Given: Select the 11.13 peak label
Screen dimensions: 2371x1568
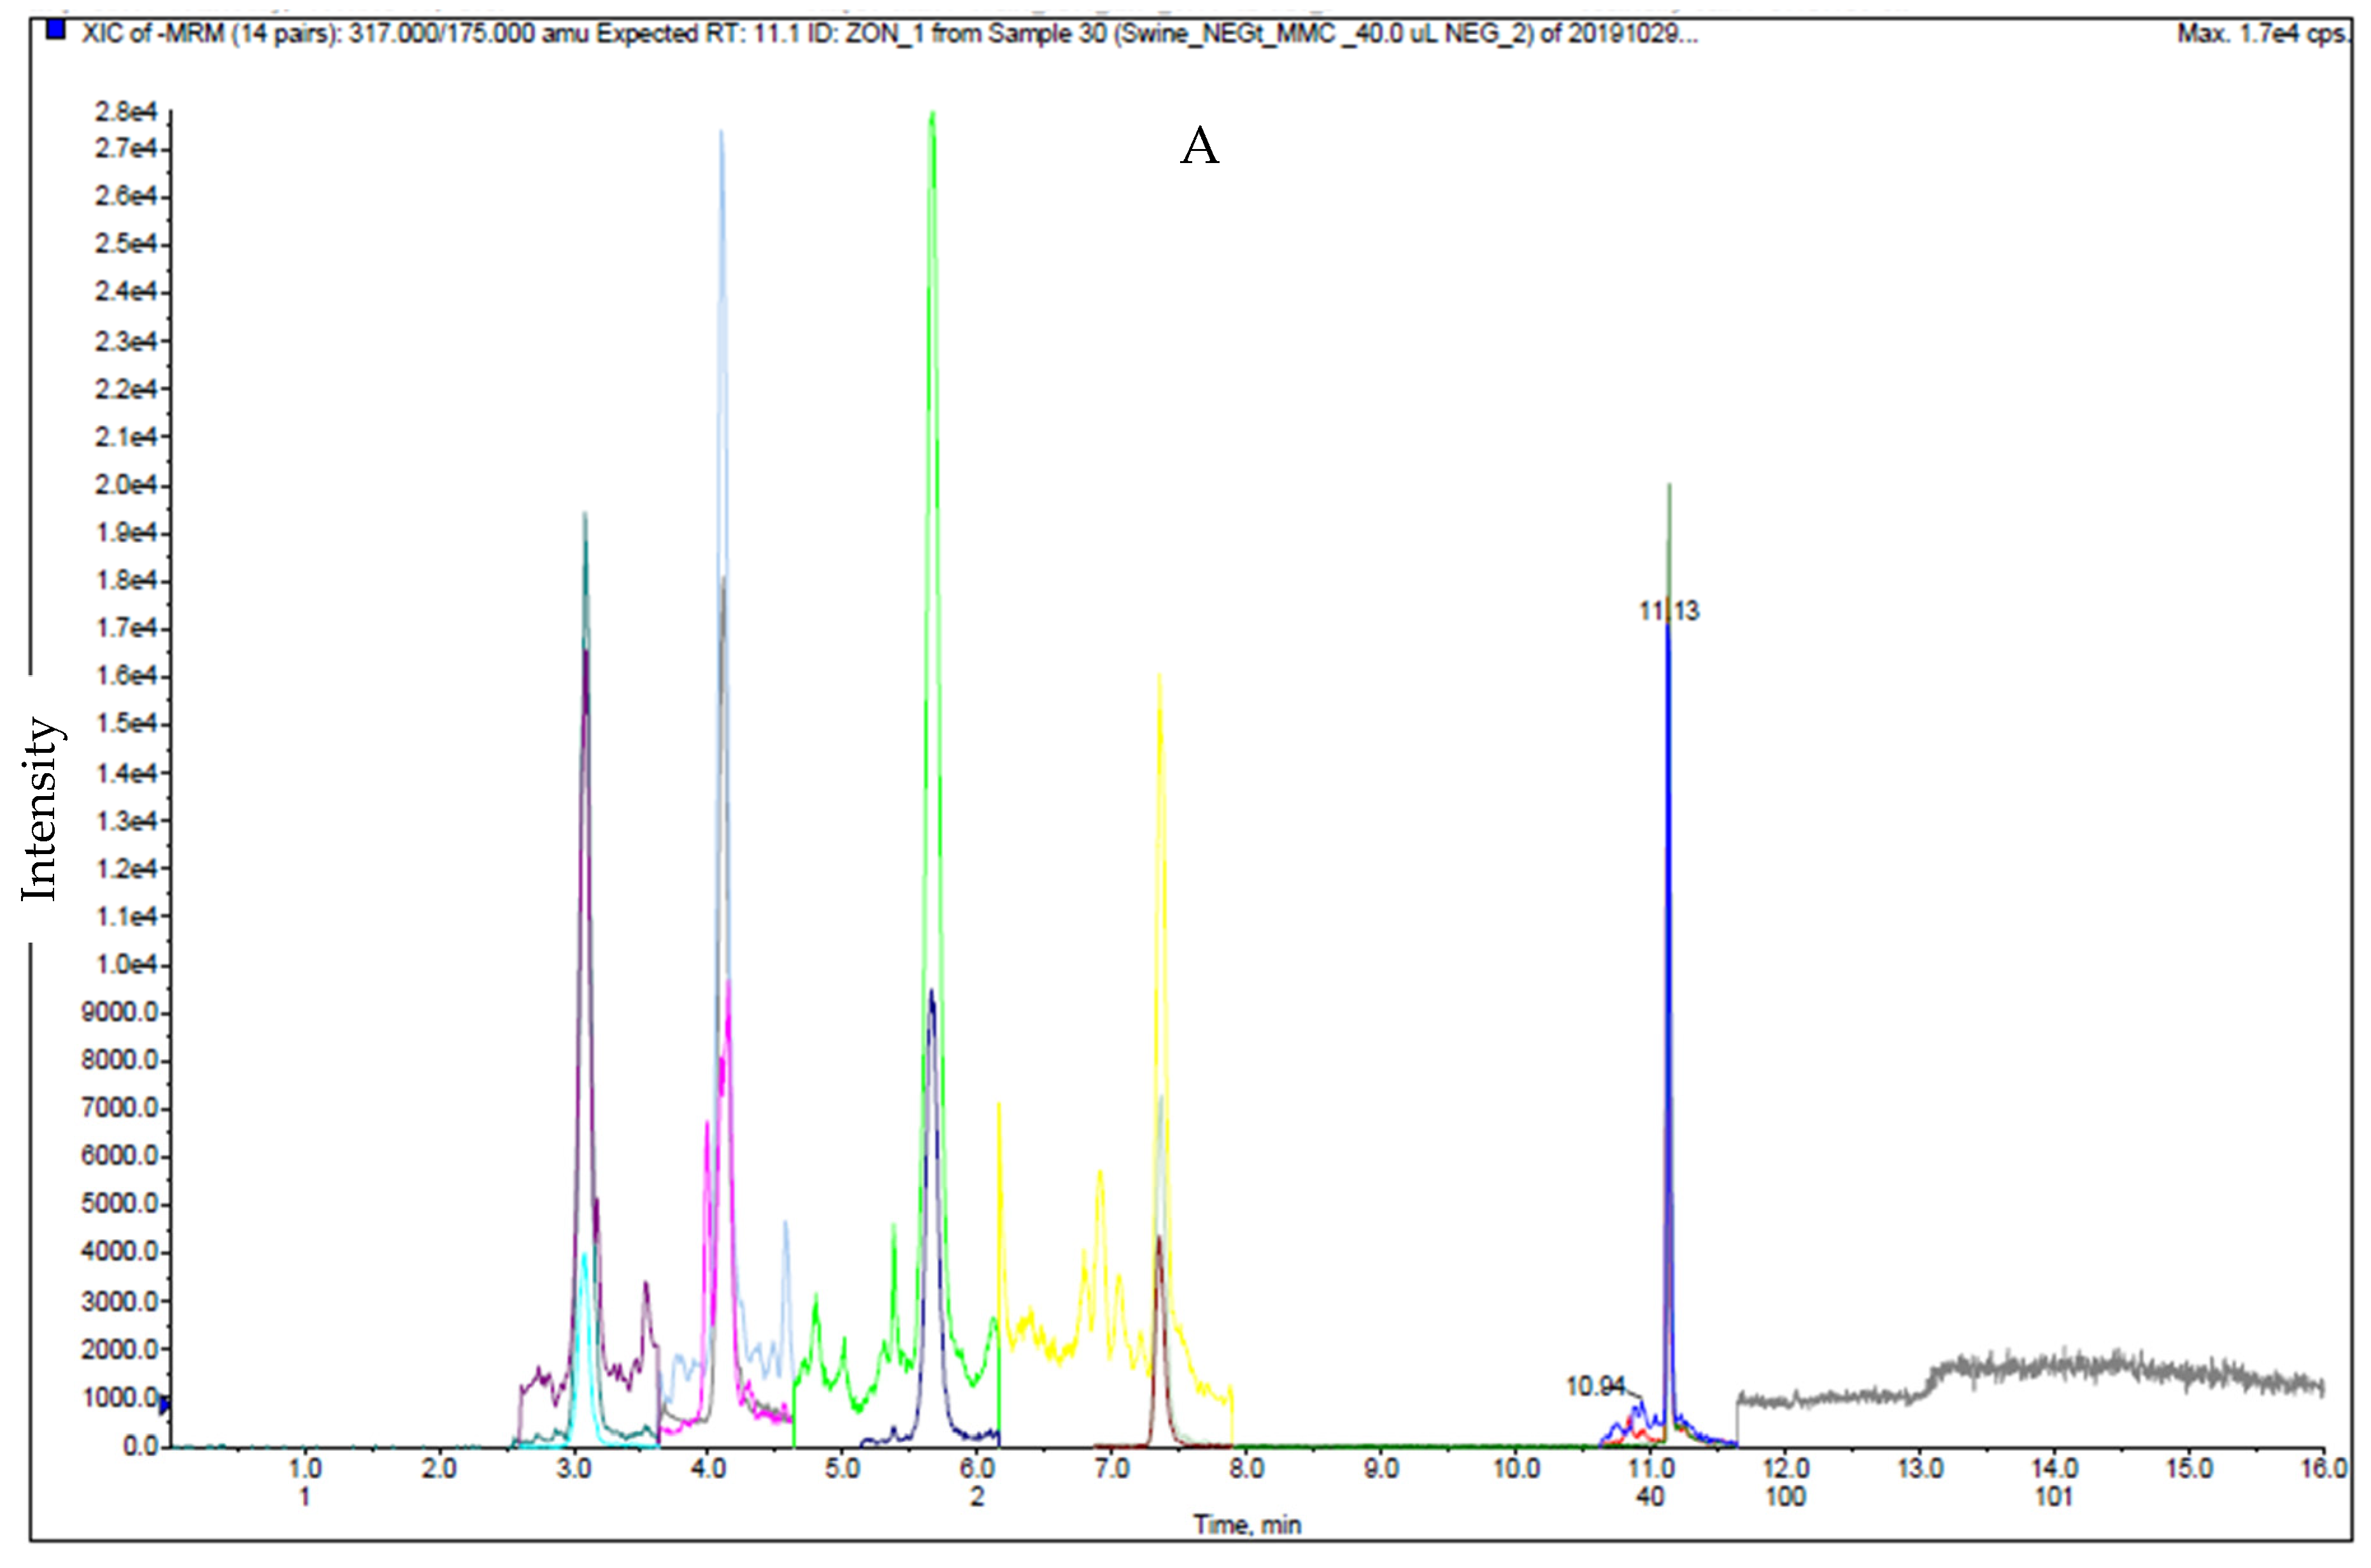Looking at the screenshot, I should point(1668,611).
